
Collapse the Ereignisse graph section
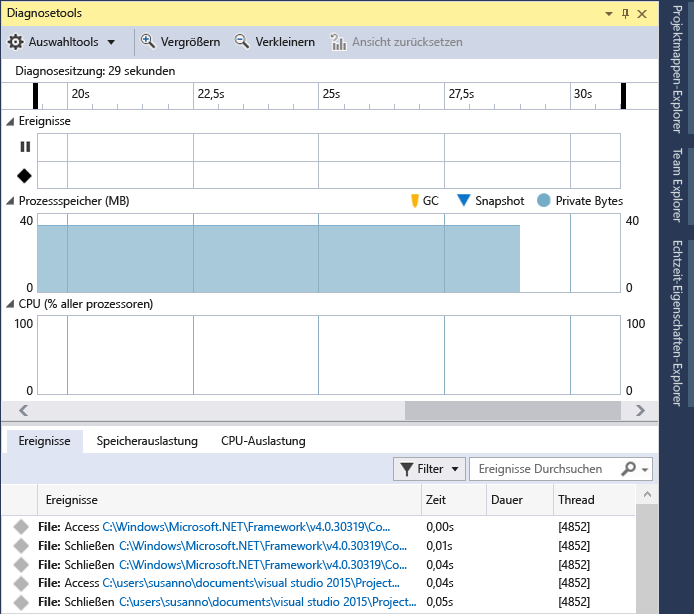click(x=10, y=122)
